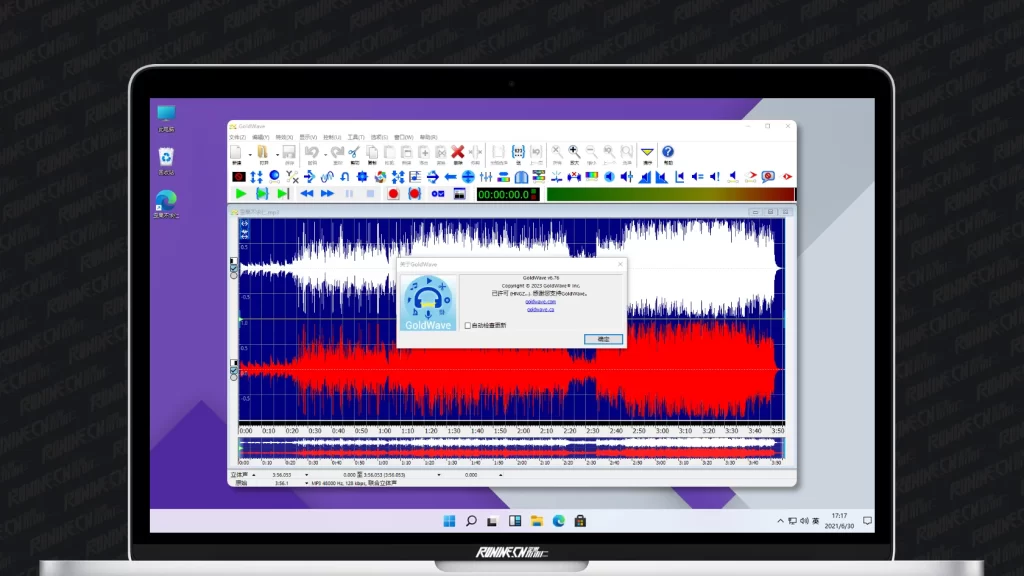Click the magnifier Zoom In icon
Screen dimensions: 1024x576
(574, 152)
